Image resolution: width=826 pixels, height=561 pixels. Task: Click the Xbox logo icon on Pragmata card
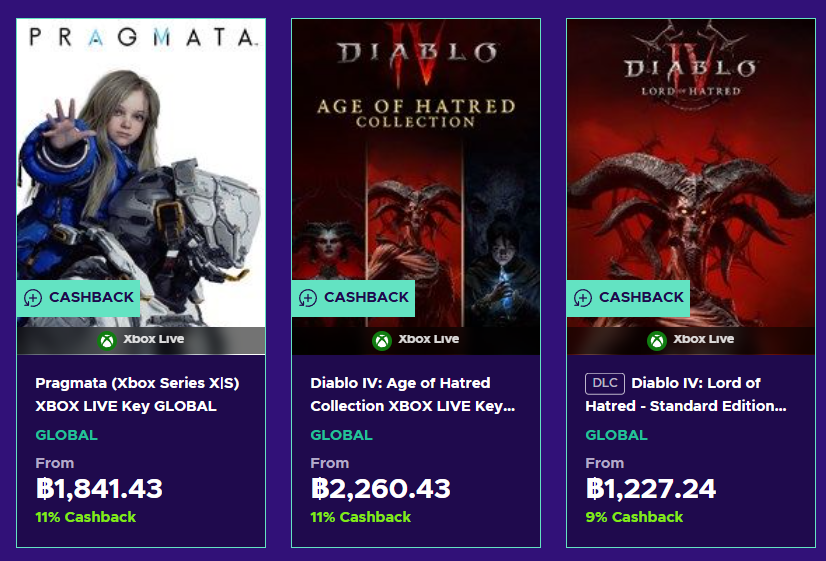coord(107,340)
